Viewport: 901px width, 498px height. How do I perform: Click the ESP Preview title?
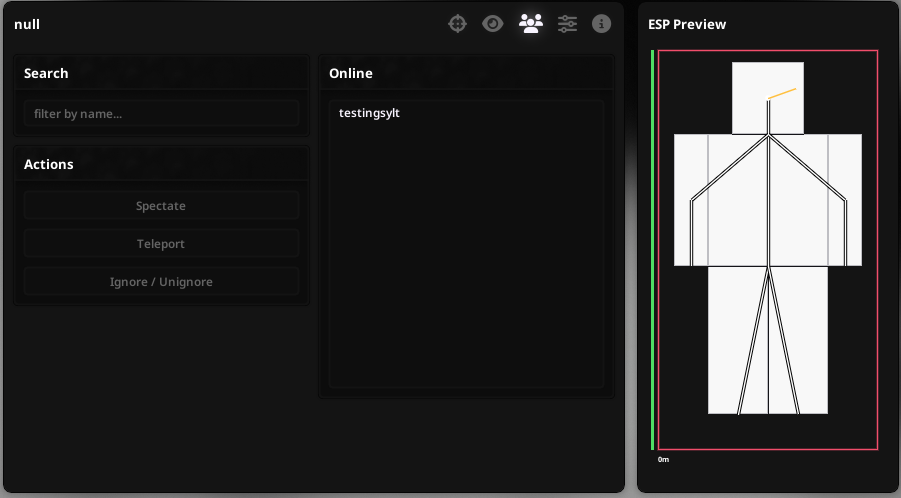[x=687, y=24]
